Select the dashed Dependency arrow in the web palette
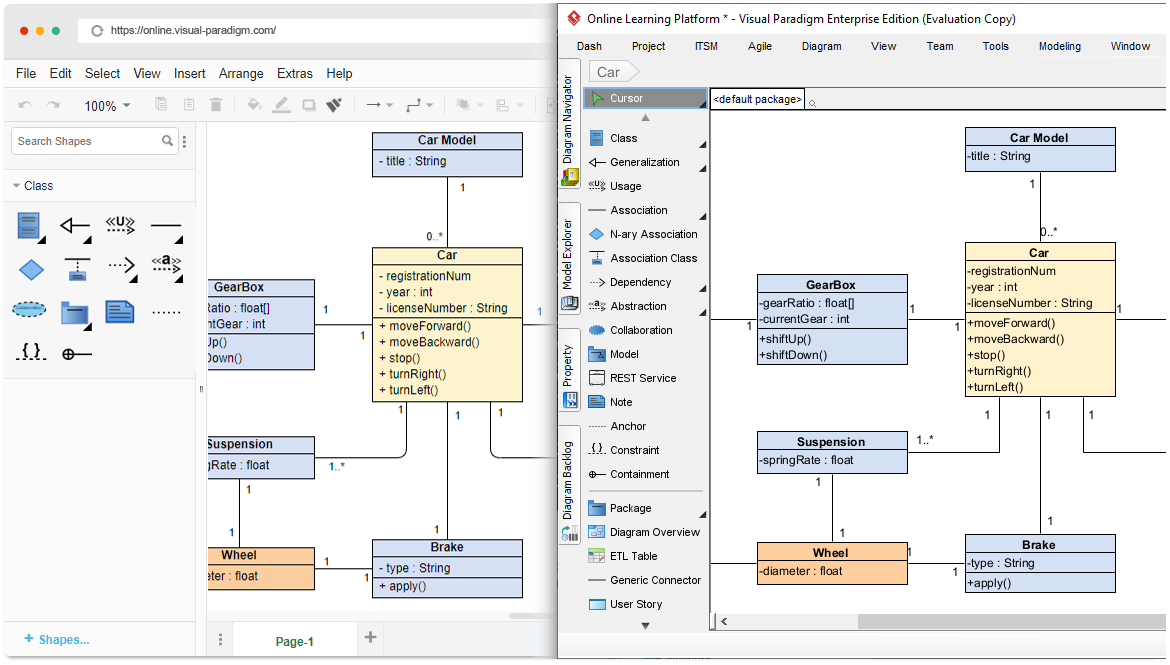 point(121,267)
